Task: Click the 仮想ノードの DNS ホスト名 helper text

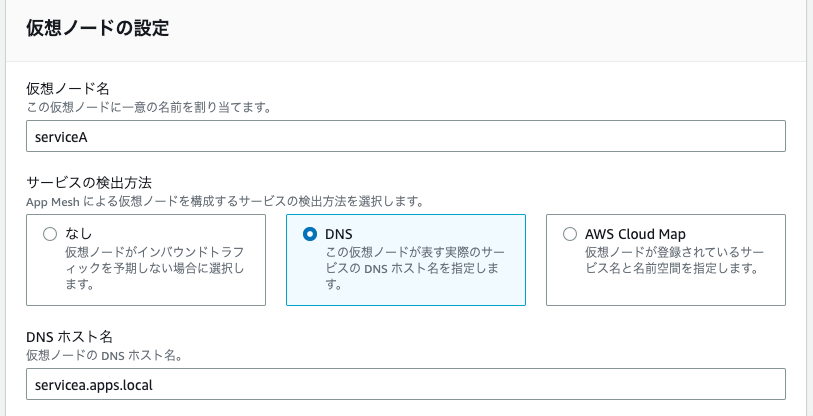Action: 104,356
